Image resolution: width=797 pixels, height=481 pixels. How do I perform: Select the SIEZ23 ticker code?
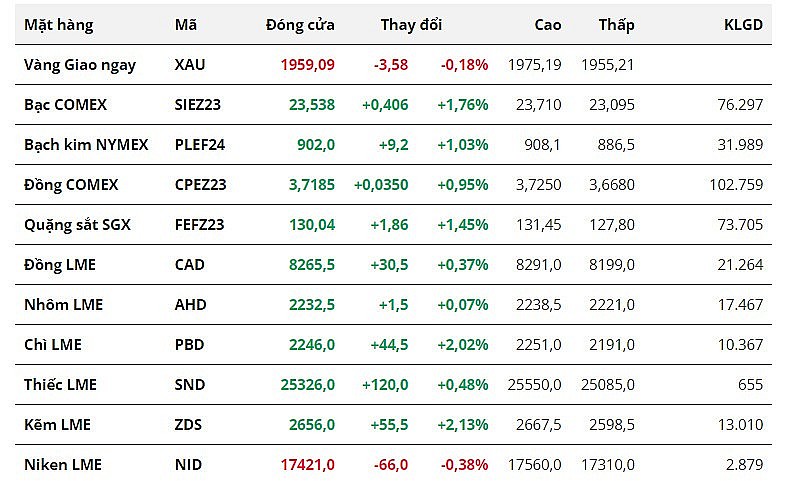199,105
